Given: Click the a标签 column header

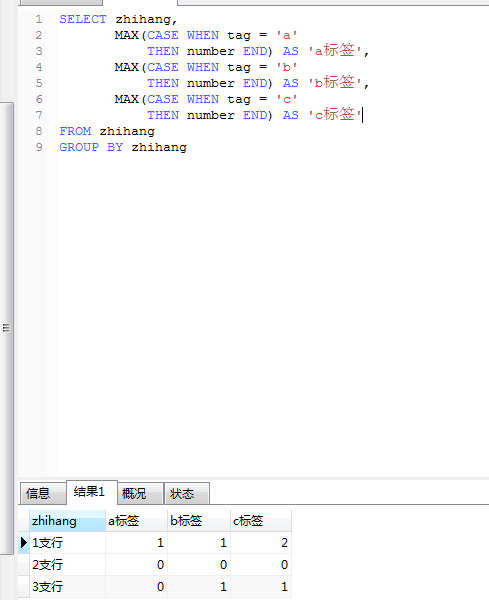Looking at the screenshot, I should (x=136, y=521).
